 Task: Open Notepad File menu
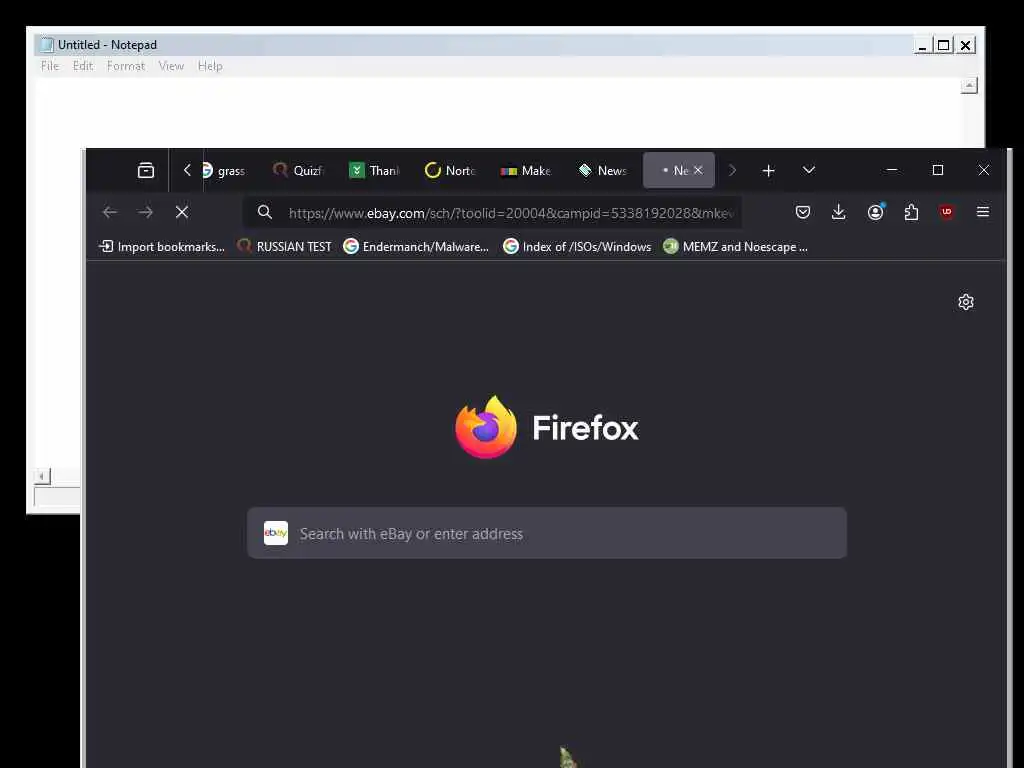point(50,66)
